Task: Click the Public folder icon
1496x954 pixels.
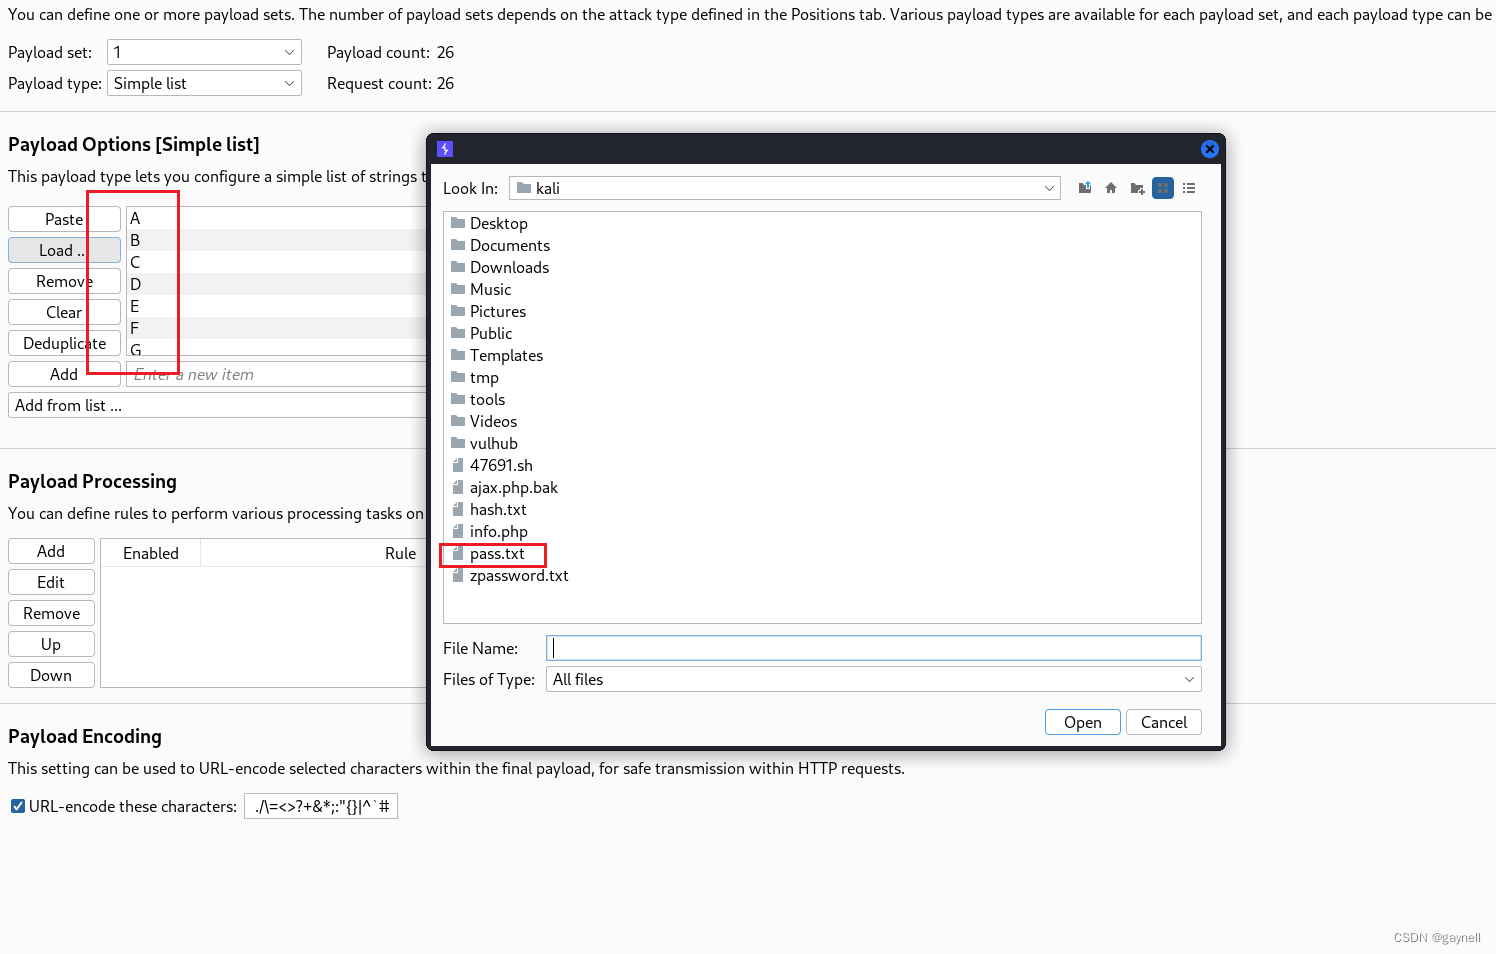Action: (x=458, y=333)
